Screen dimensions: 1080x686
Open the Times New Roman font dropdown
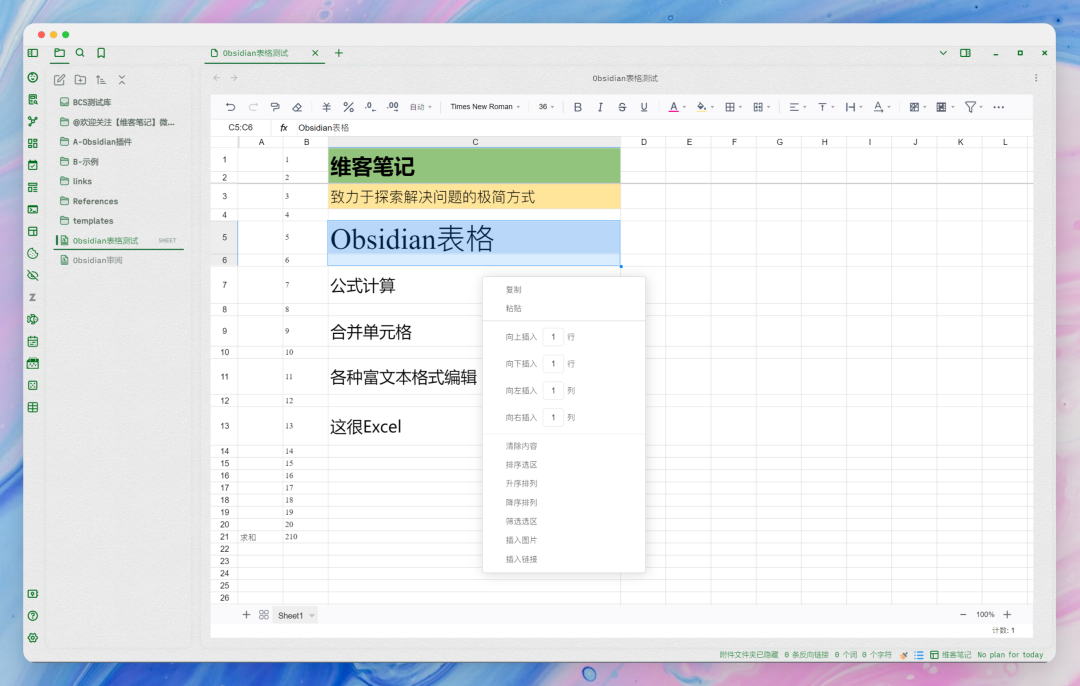pos(484,106)
